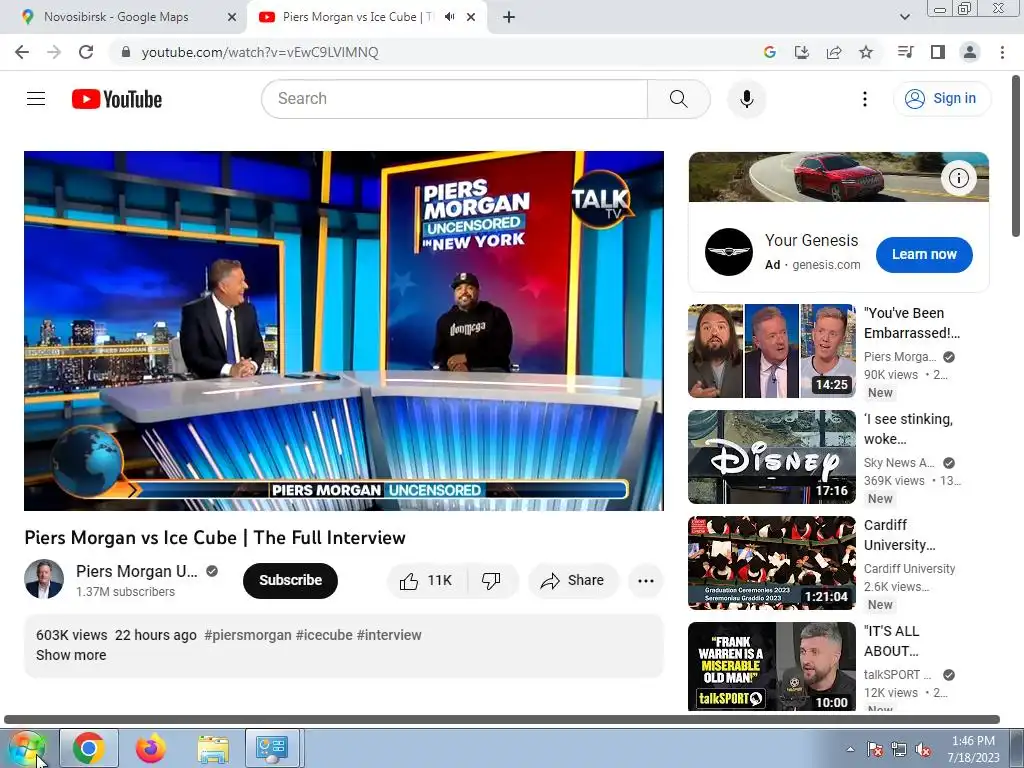
Task: Click Share button under video
Action: pyautogui.click(x=573, y=581)
